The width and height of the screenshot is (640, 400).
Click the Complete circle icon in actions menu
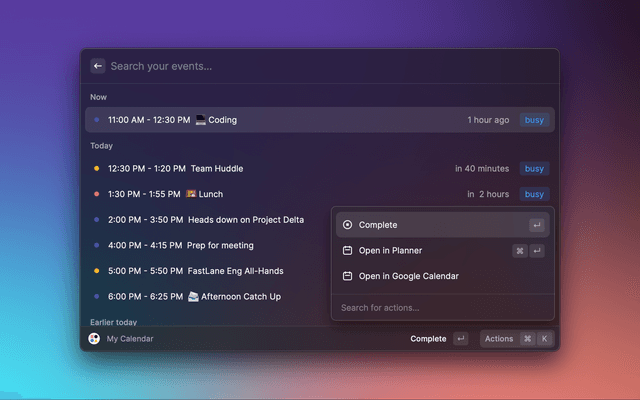coord(347,225)
